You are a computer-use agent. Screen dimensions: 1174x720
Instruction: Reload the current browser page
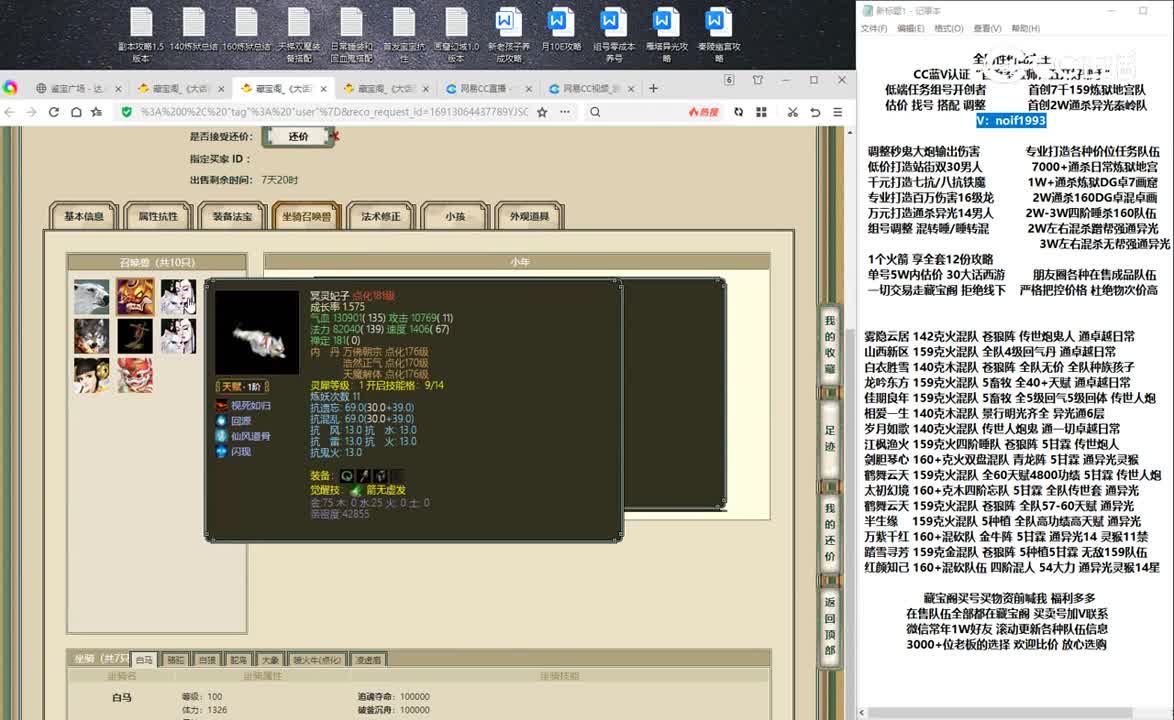pyautogui.click(x=53, y=112)
